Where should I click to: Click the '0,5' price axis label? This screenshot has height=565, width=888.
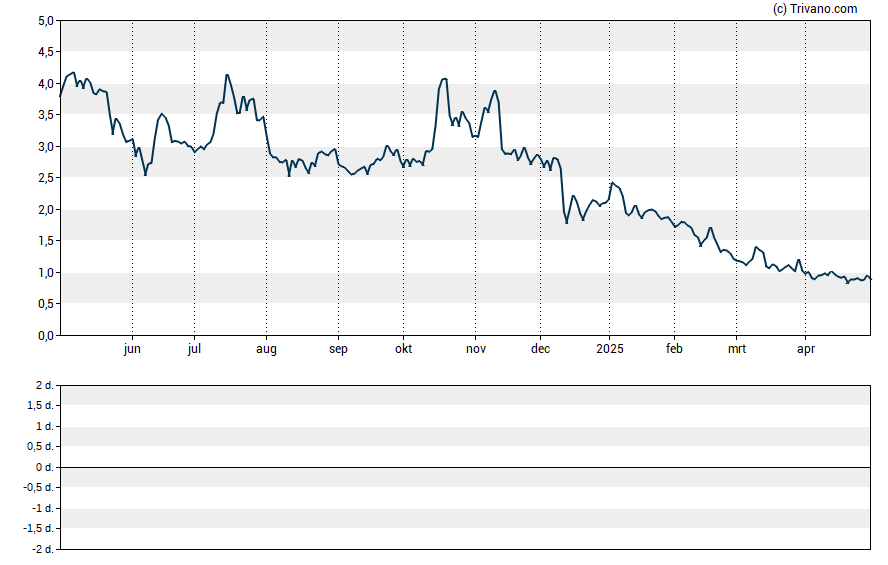click(46, 304)
